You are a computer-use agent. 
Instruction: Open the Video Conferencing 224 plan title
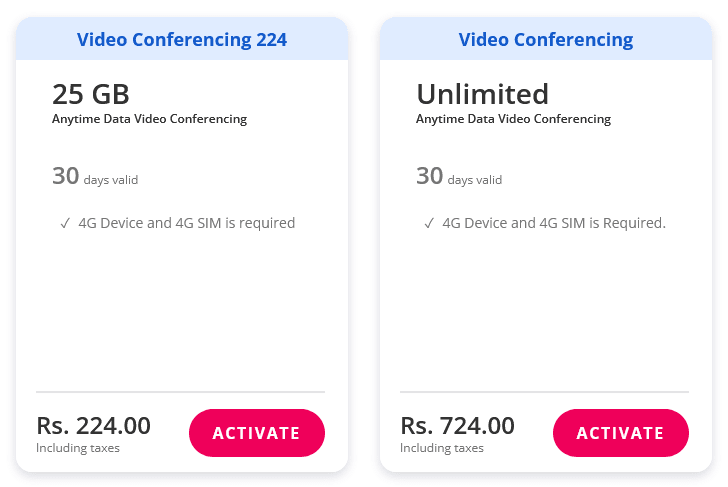pyautogui.click(x=182, y=40)
